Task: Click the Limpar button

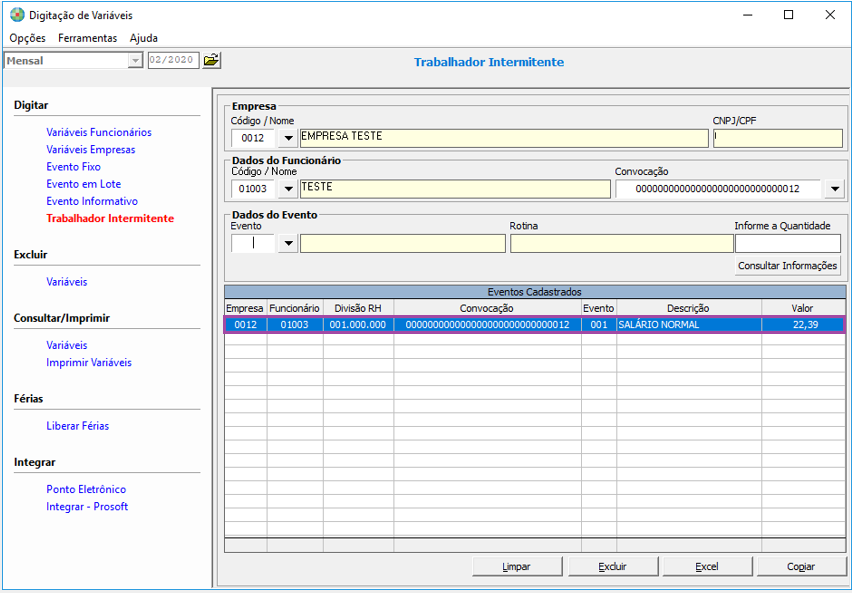Action: 517,566
